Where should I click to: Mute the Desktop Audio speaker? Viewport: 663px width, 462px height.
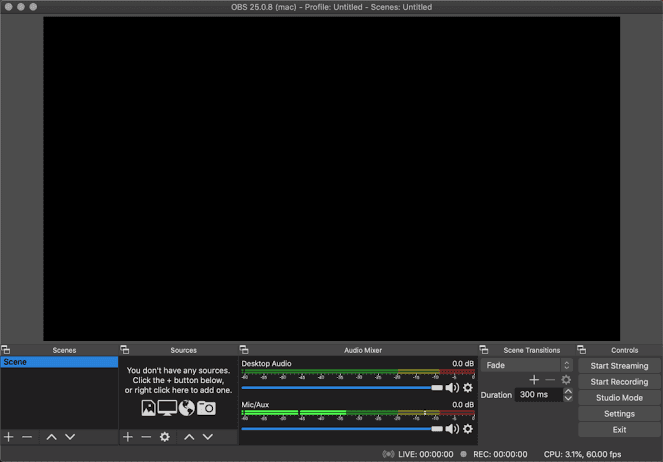pyautogui.click(x=452, y=388)
